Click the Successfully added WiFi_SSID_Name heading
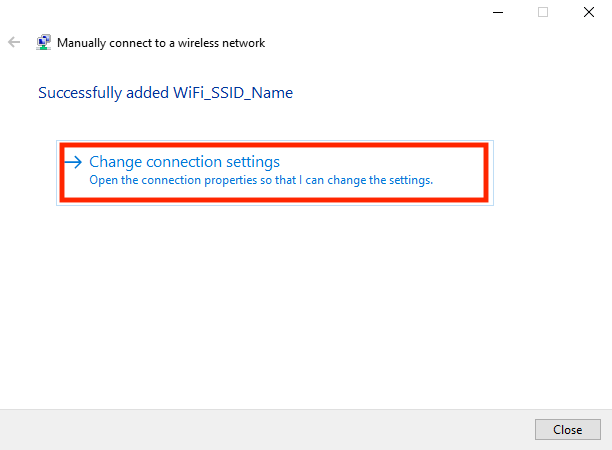This screenshot has width=612, height=450. 165,93
